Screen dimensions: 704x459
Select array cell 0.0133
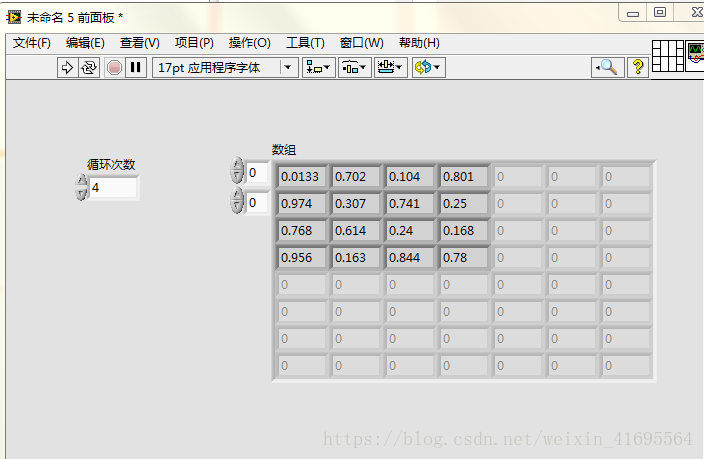point(301,177)
